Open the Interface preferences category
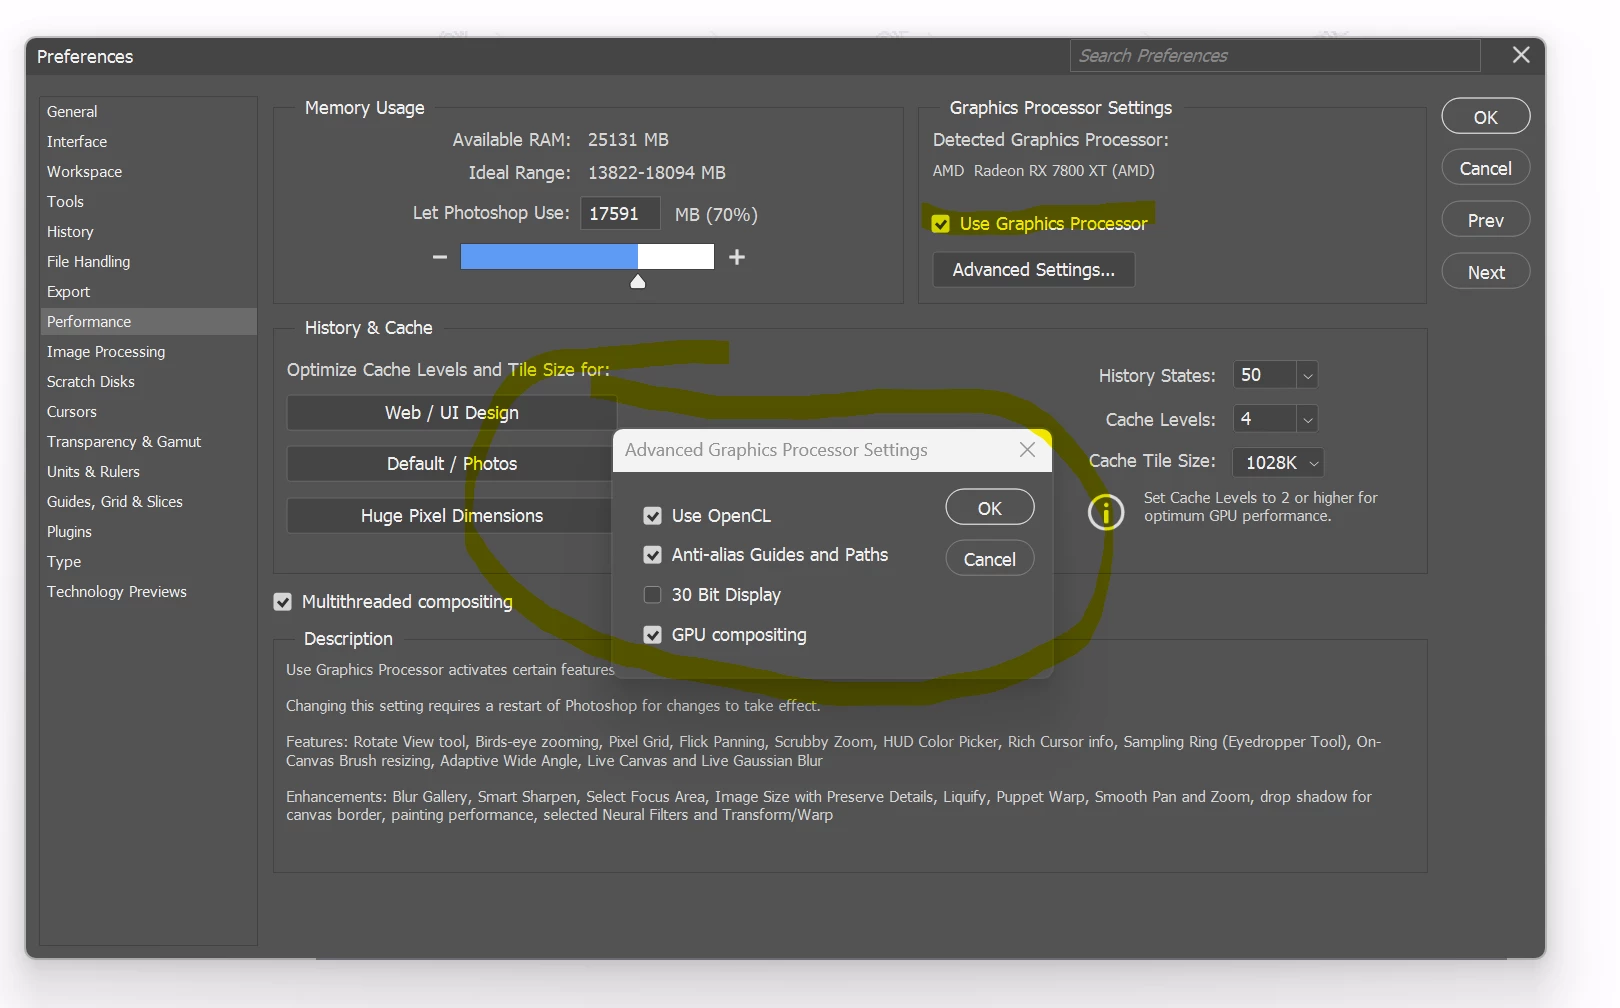This screenshot has height=1008, width=1620. 148,142
